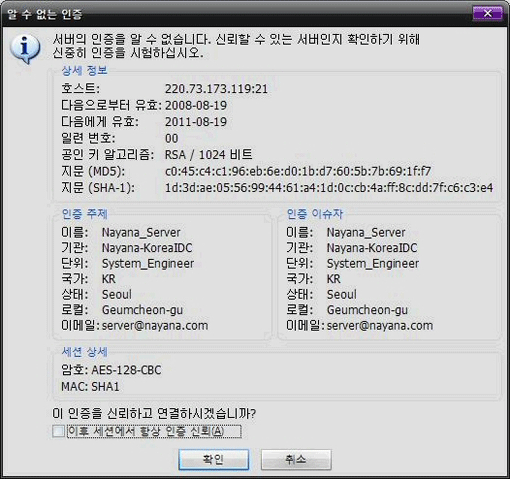
Task: Click the SHA-1 fingerprint value
Action: point(329,188)
